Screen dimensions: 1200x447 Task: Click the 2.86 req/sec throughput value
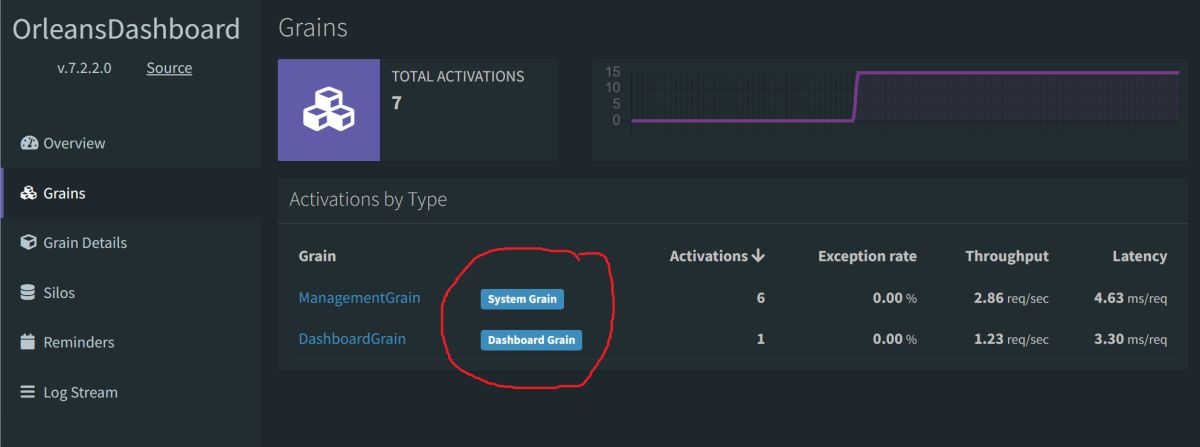tap(1010, 298)
